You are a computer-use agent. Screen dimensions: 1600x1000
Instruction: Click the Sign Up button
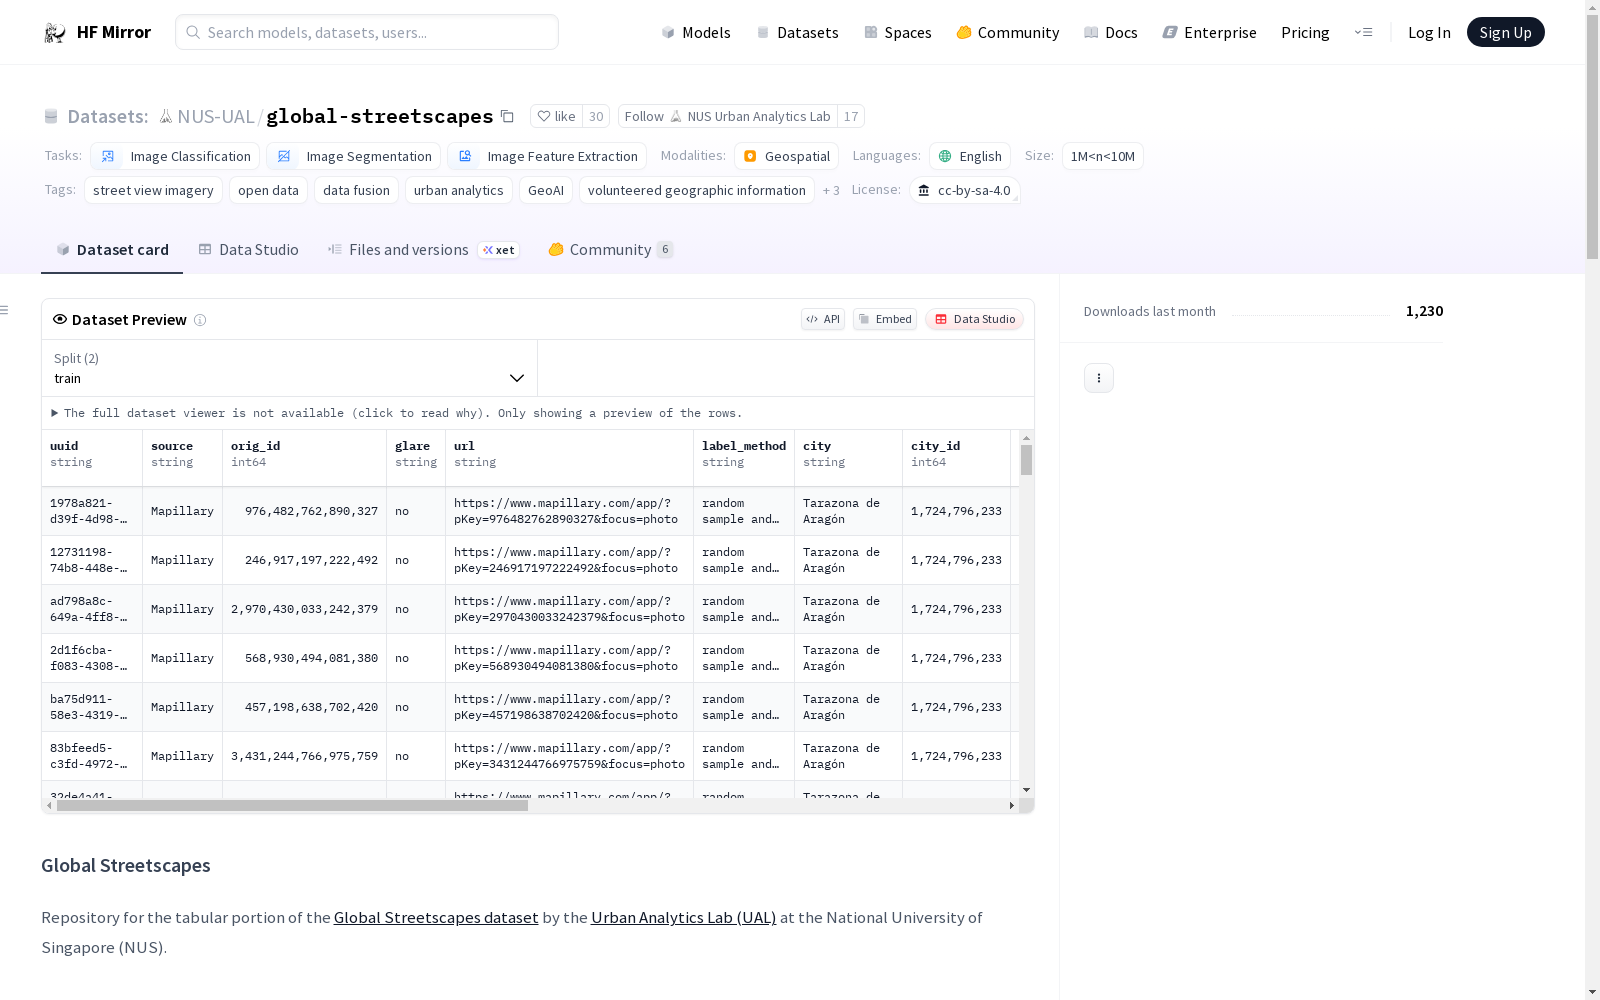pos(1505,32)
